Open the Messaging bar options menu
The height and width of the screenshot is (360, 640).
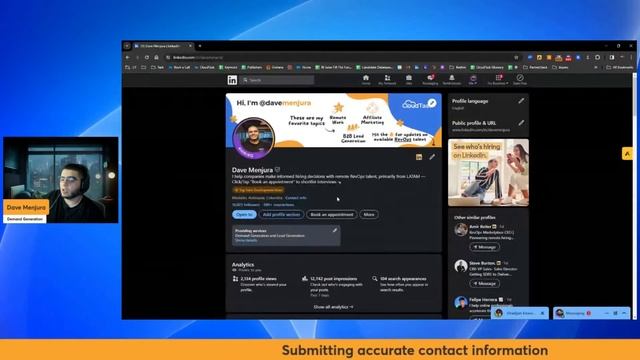click(607, 313)
